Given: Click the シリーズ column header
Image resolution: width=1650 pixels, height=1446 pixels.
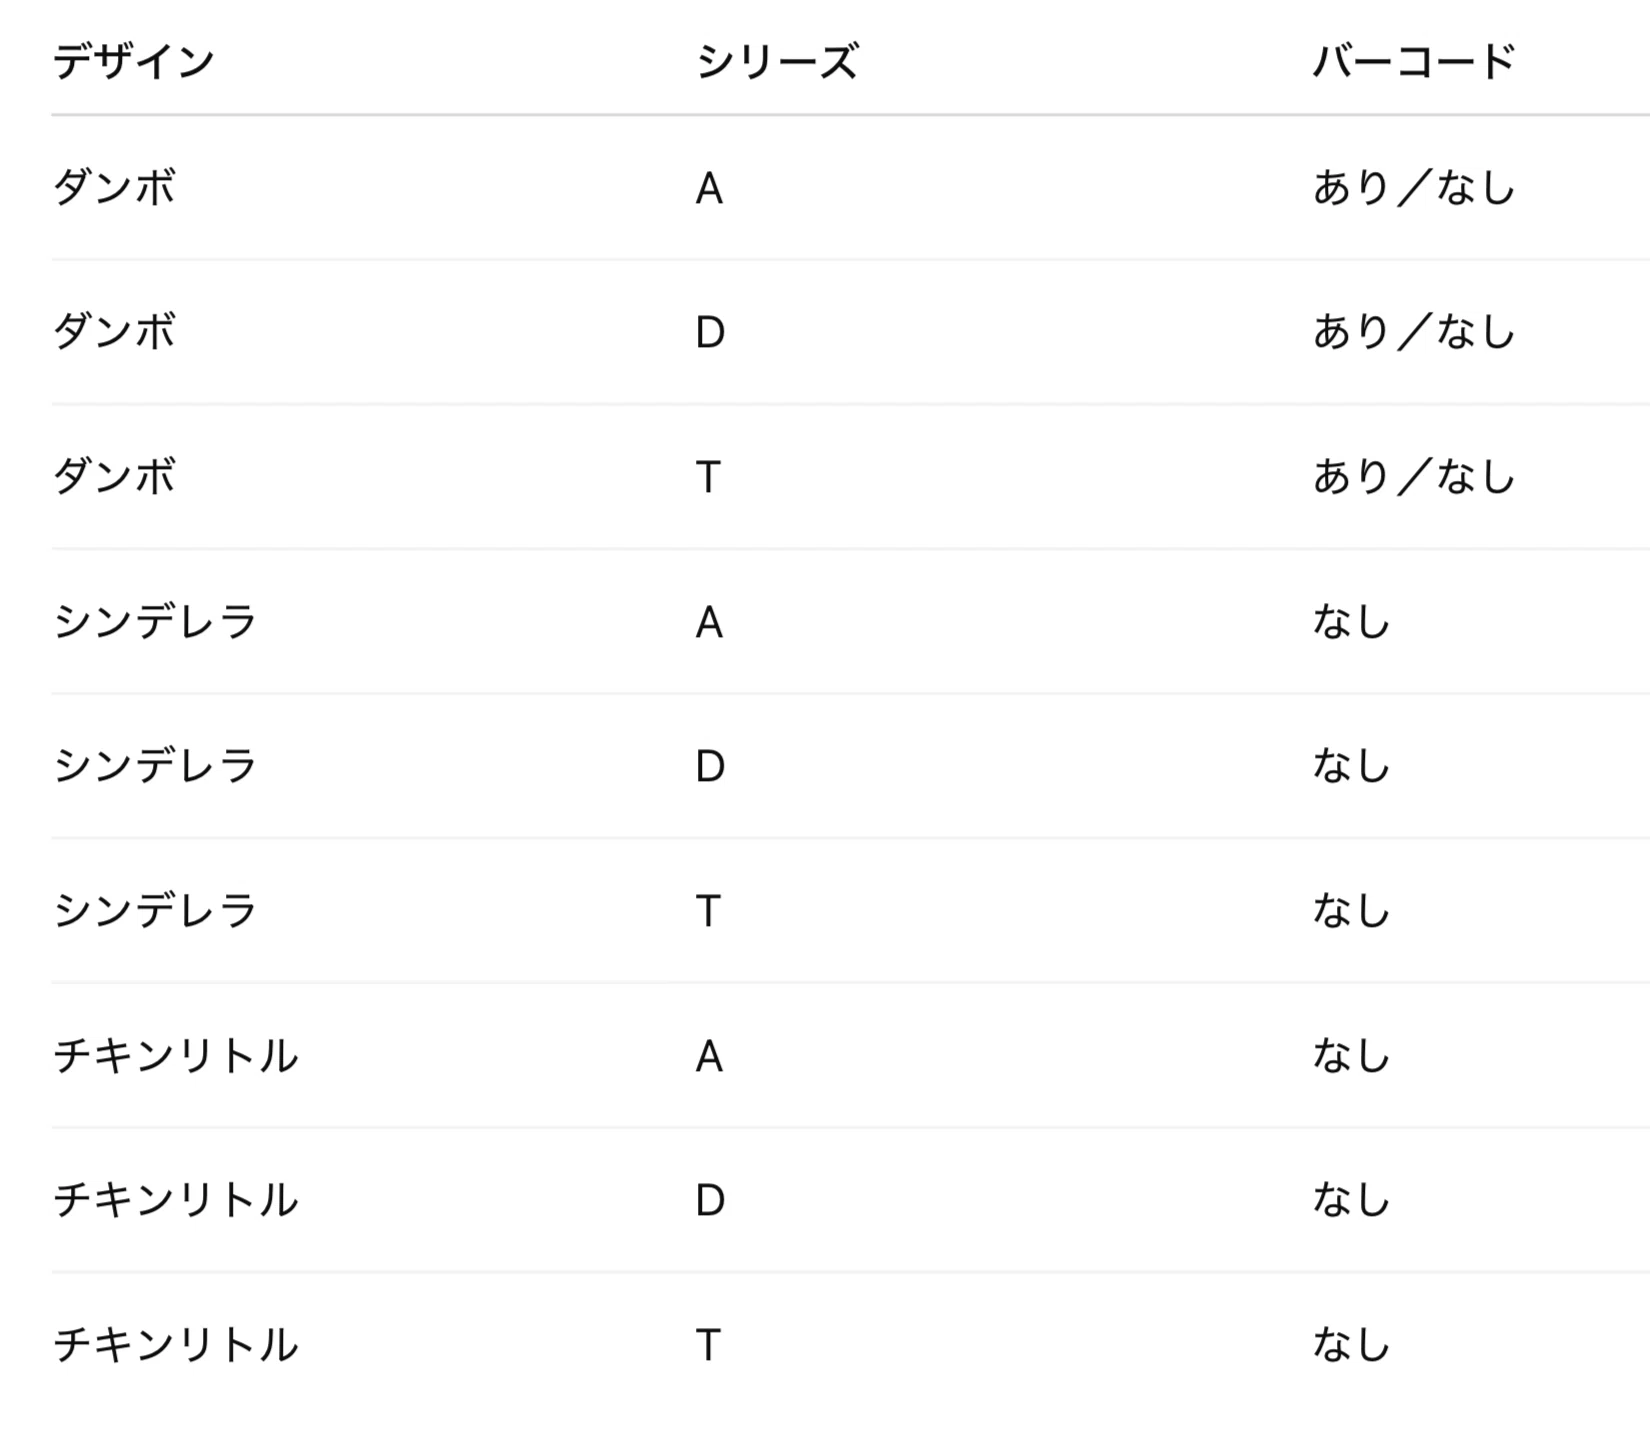Looking at the screenshot, I should [777, 62].
